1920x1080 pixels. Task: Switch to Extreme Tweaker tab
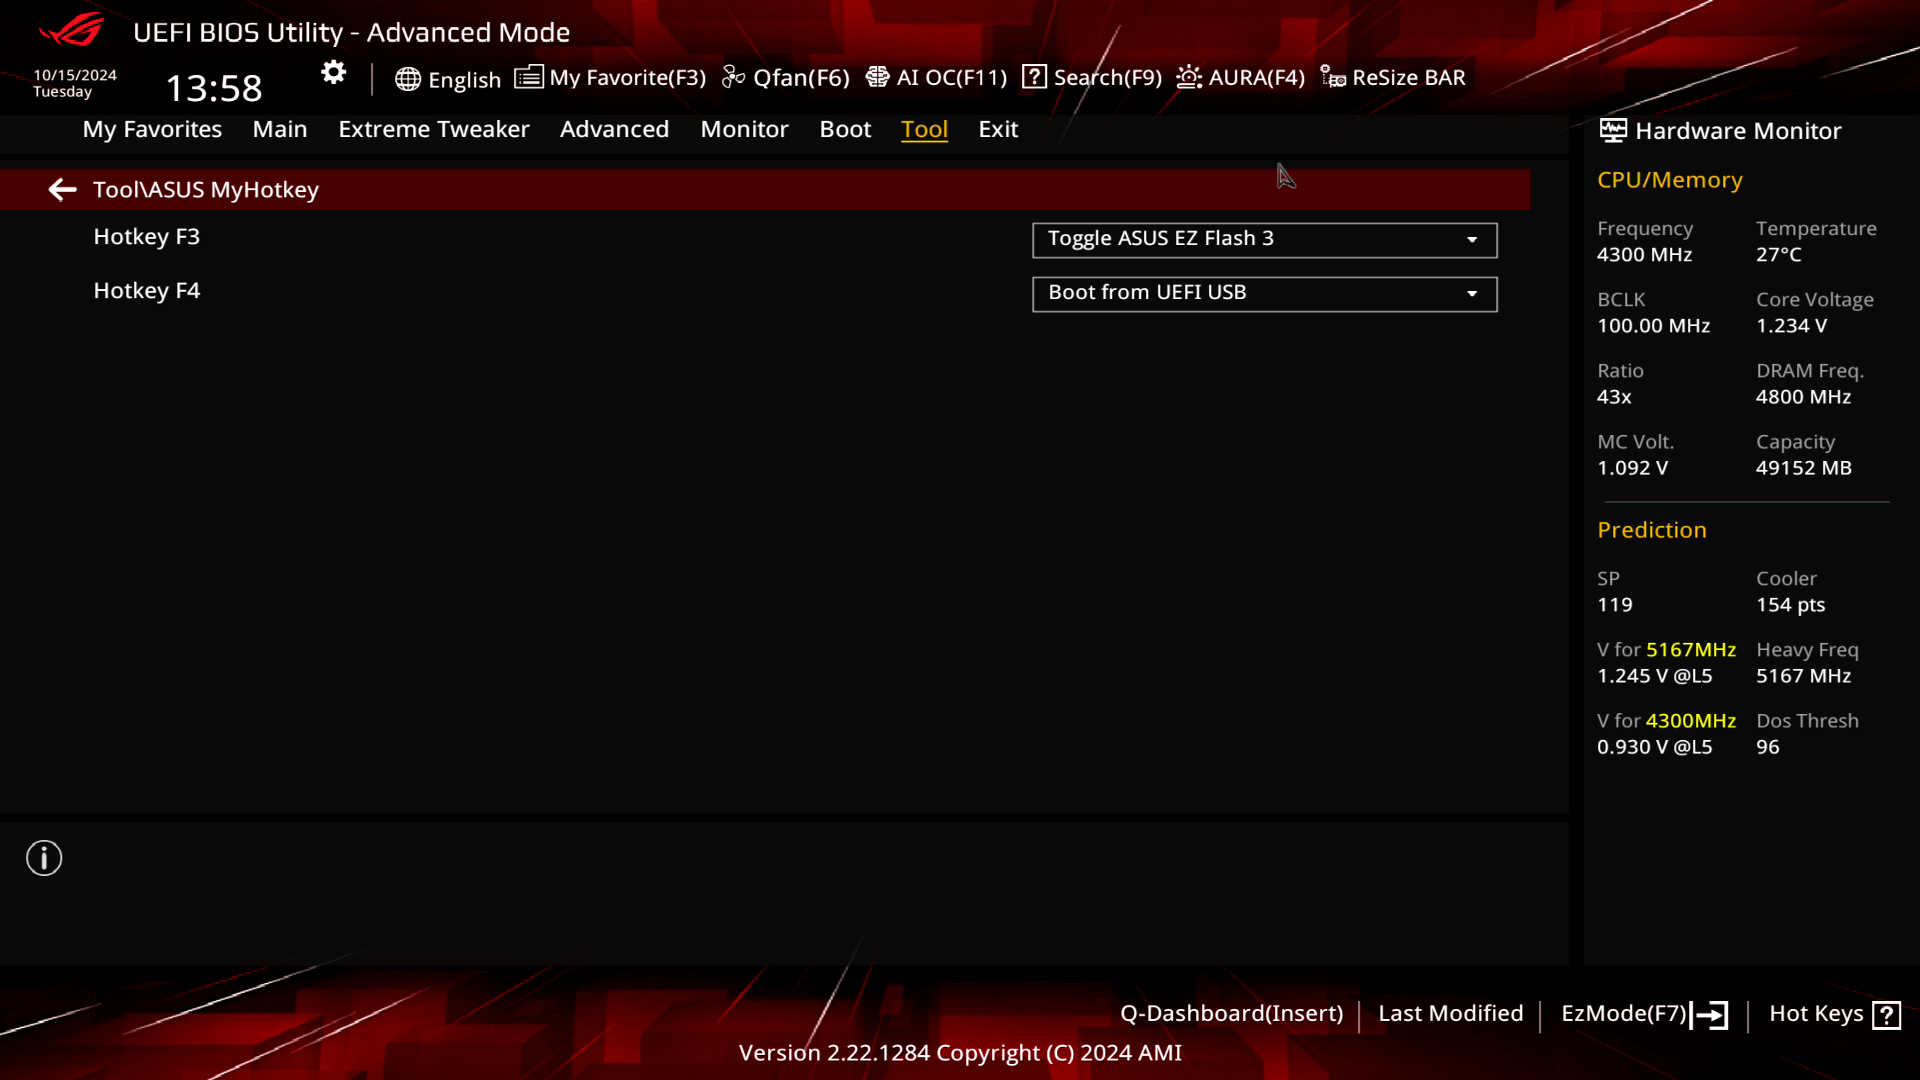[x=434, y=128]
